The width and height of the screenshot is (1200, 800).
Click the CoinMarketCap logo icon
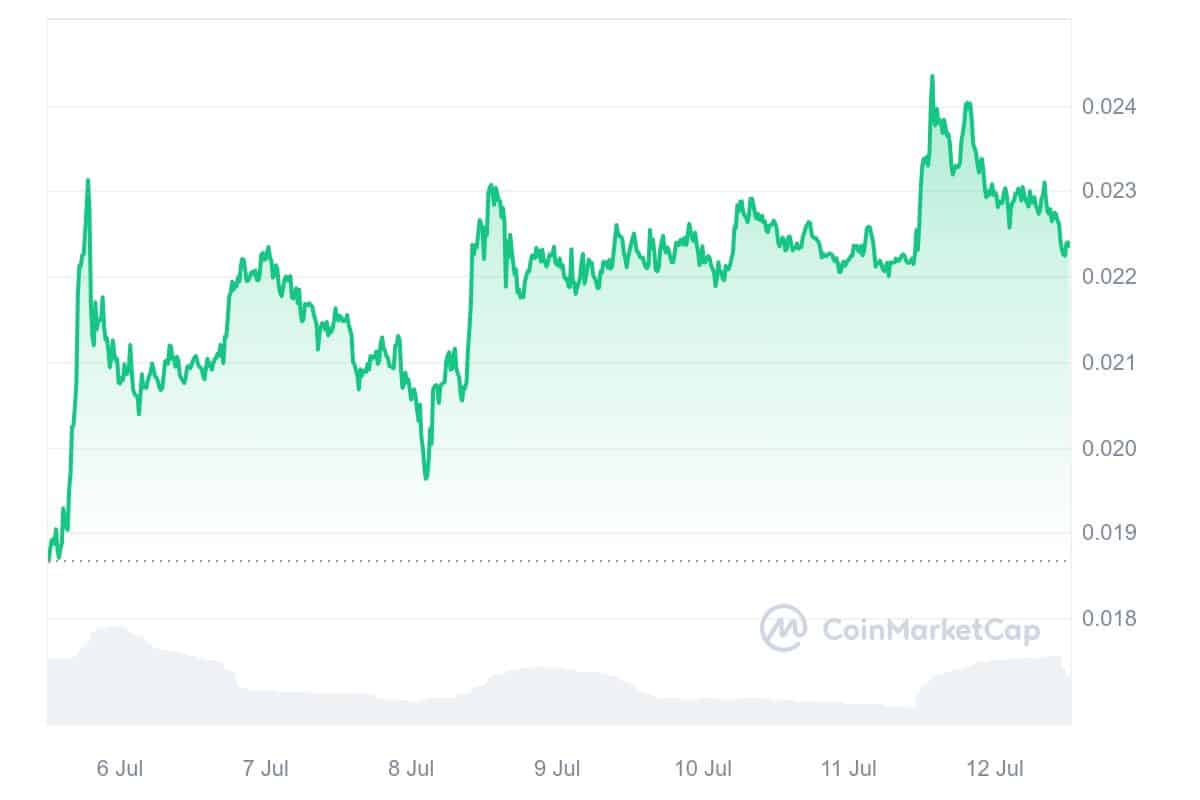tap(784, 628)
